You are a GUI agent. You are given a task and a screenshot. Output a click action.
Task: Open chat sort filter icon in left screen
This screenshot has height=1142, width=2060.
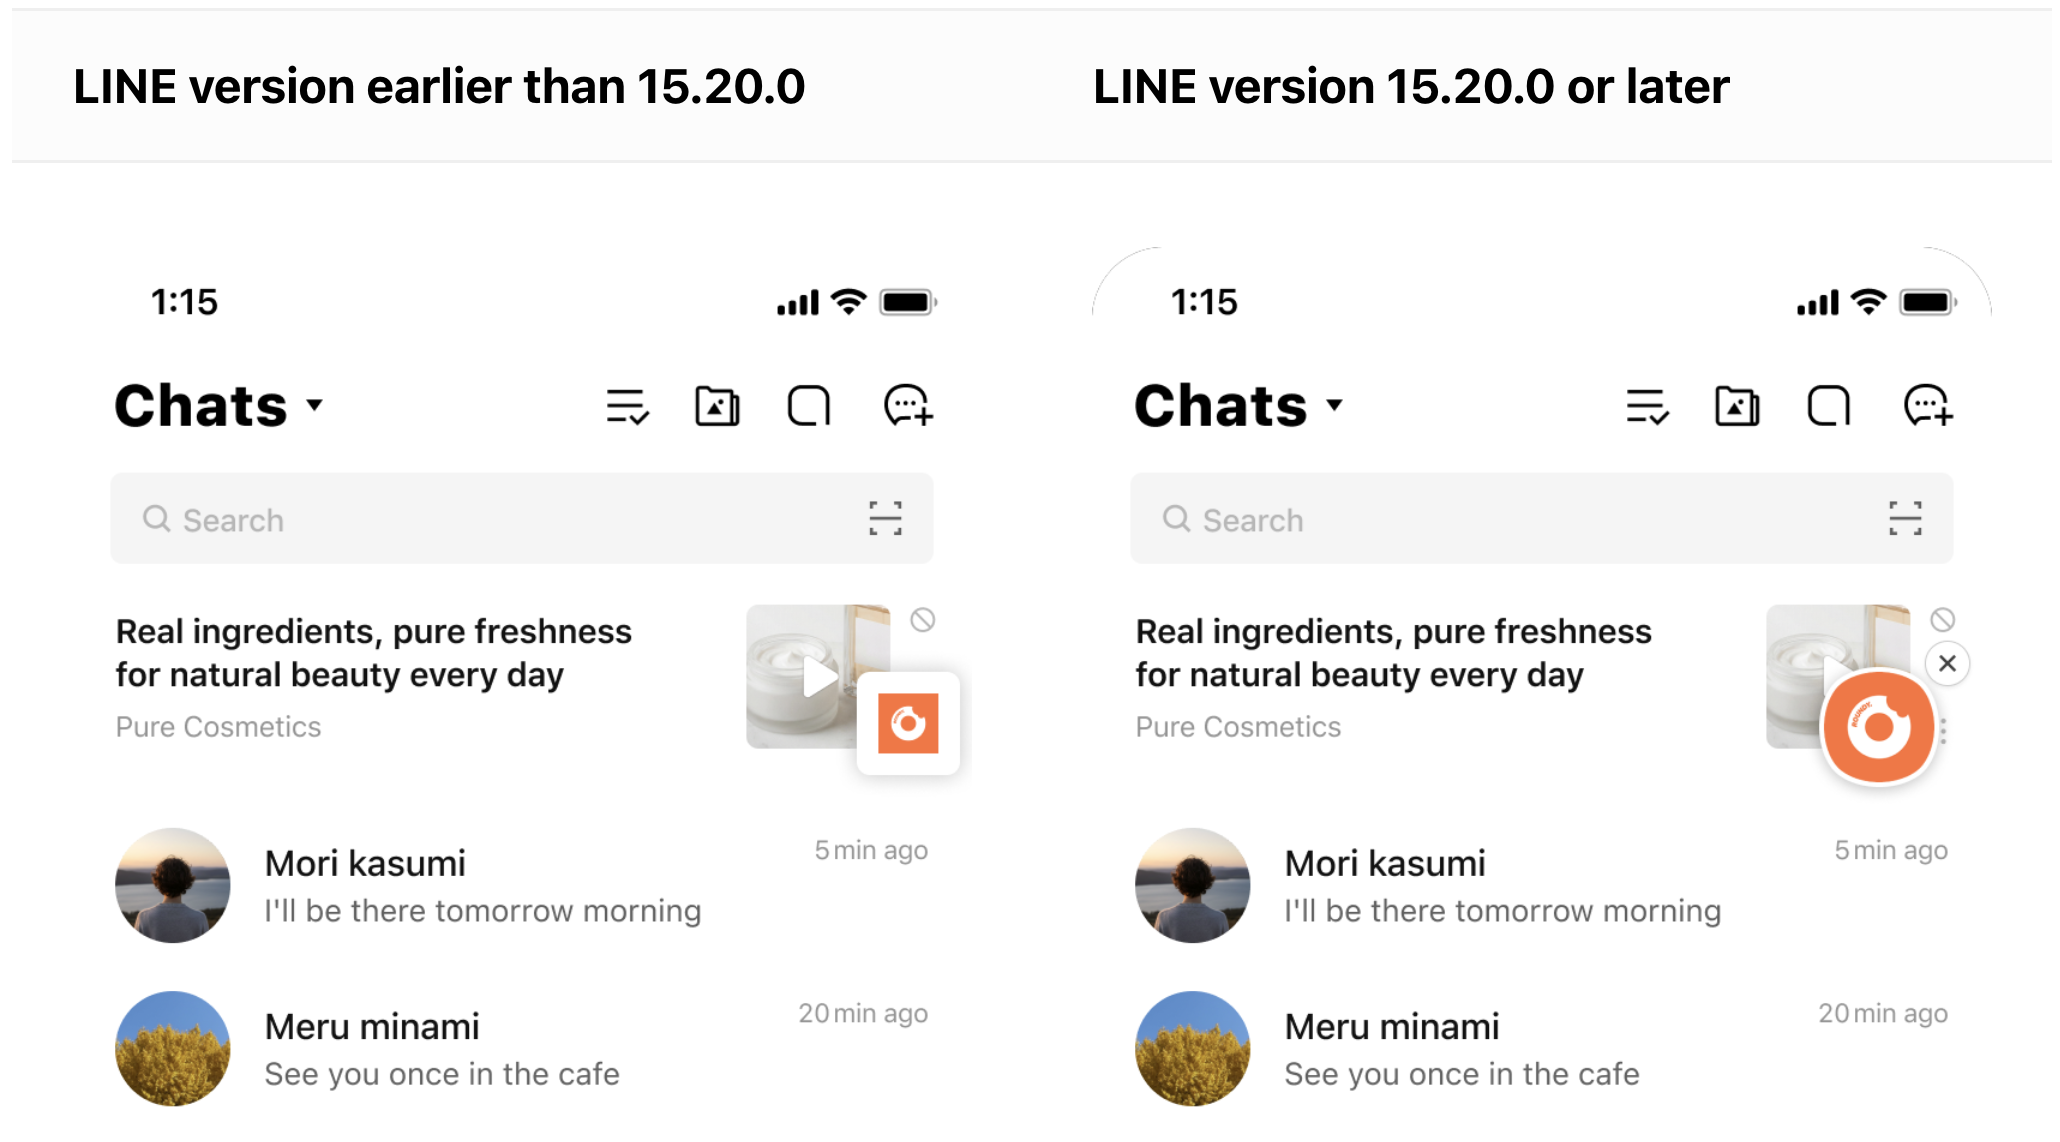click(x=627, y=406)
